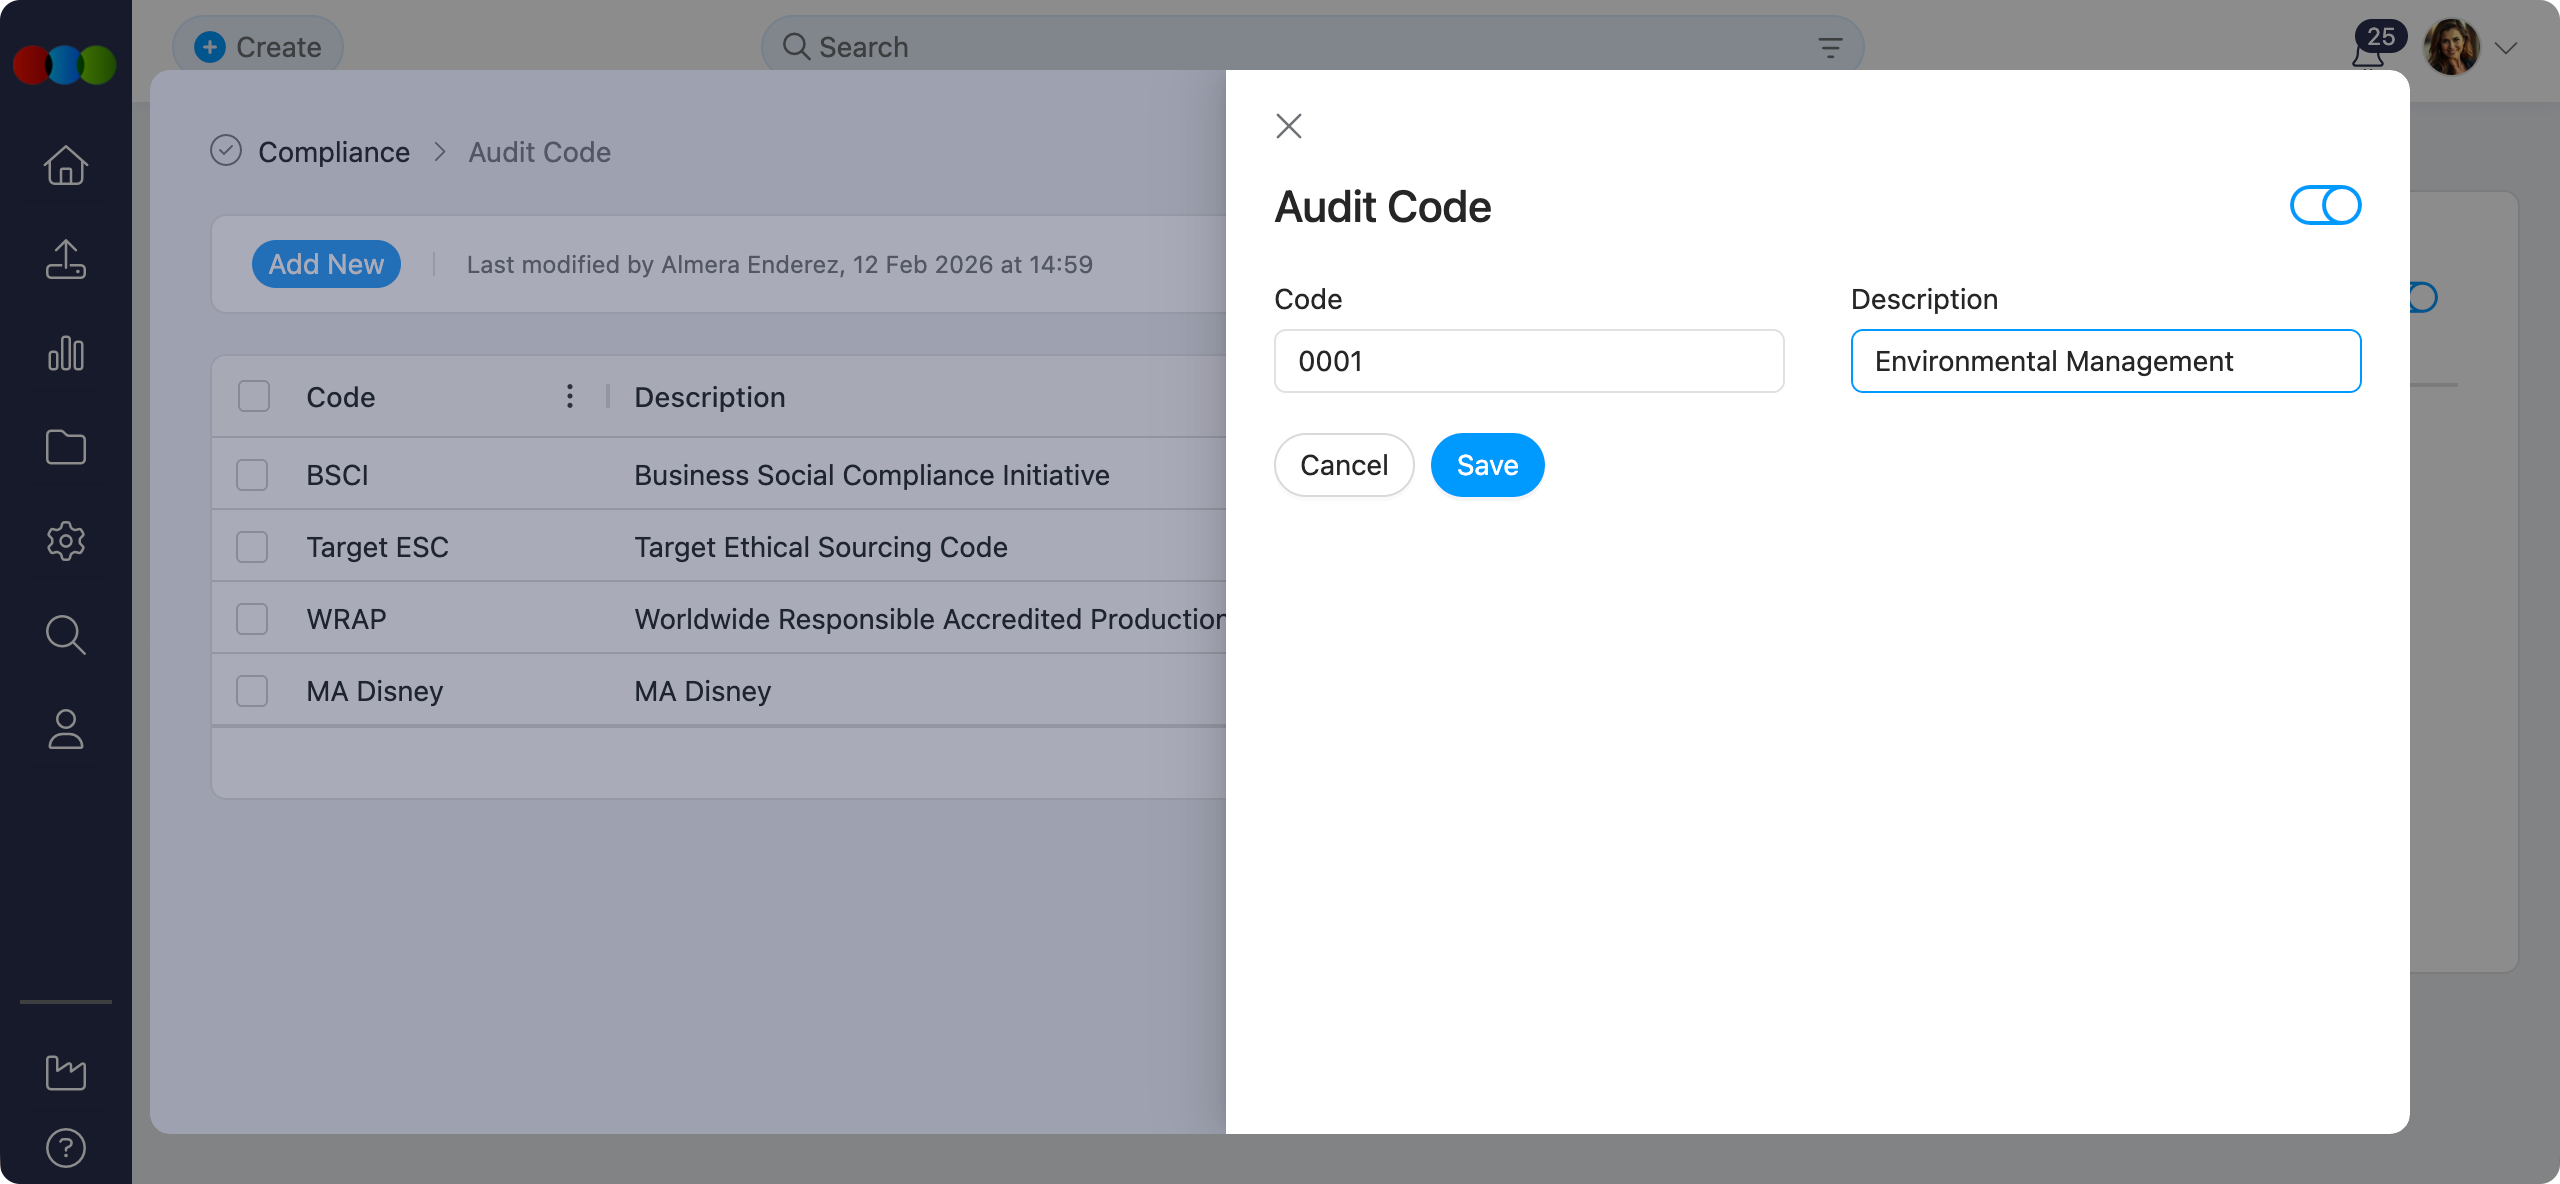Open the Analytics bar-chart icon

[x=65, y=353]
